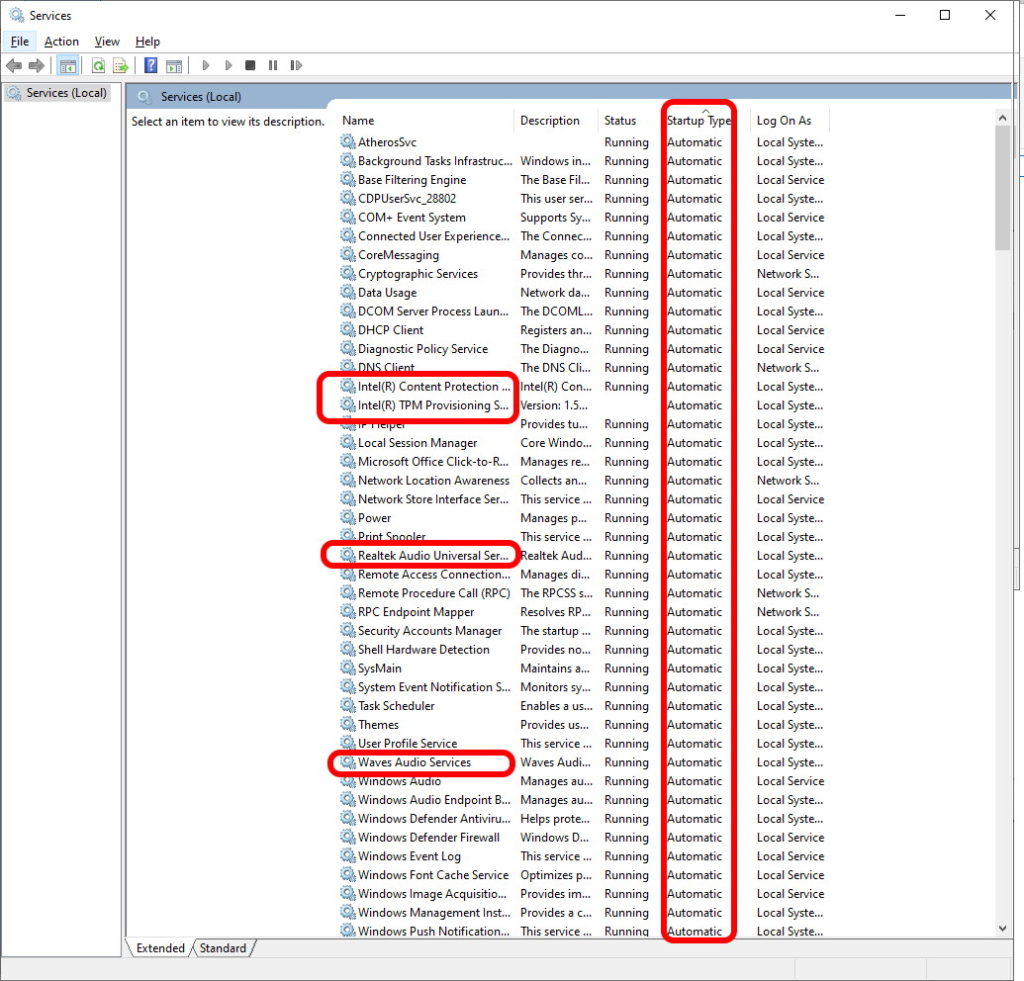Click the Stop Service toolbar icon

click(x=250, y=65)
